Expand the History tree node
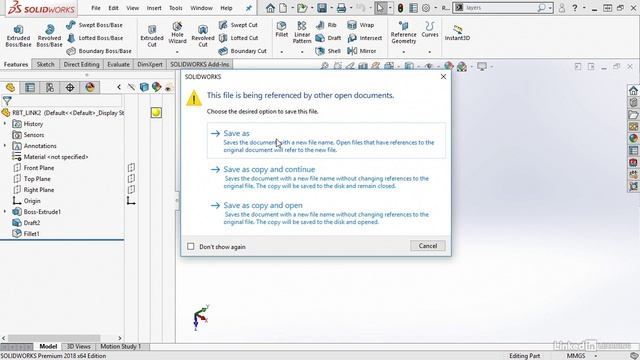640x360 pixels. [5, 124]
